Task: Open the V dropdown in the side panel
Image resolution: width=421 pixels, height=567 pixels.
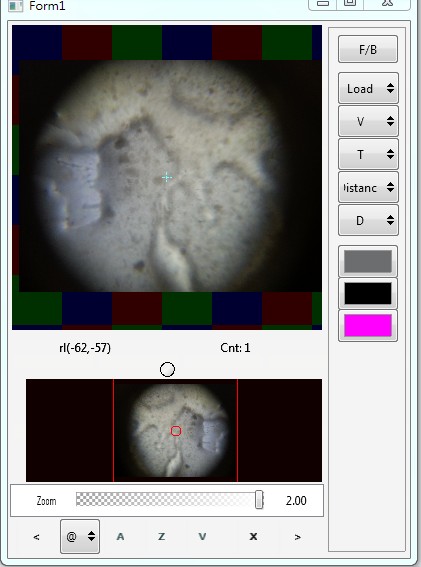Action: coord(368,121)
